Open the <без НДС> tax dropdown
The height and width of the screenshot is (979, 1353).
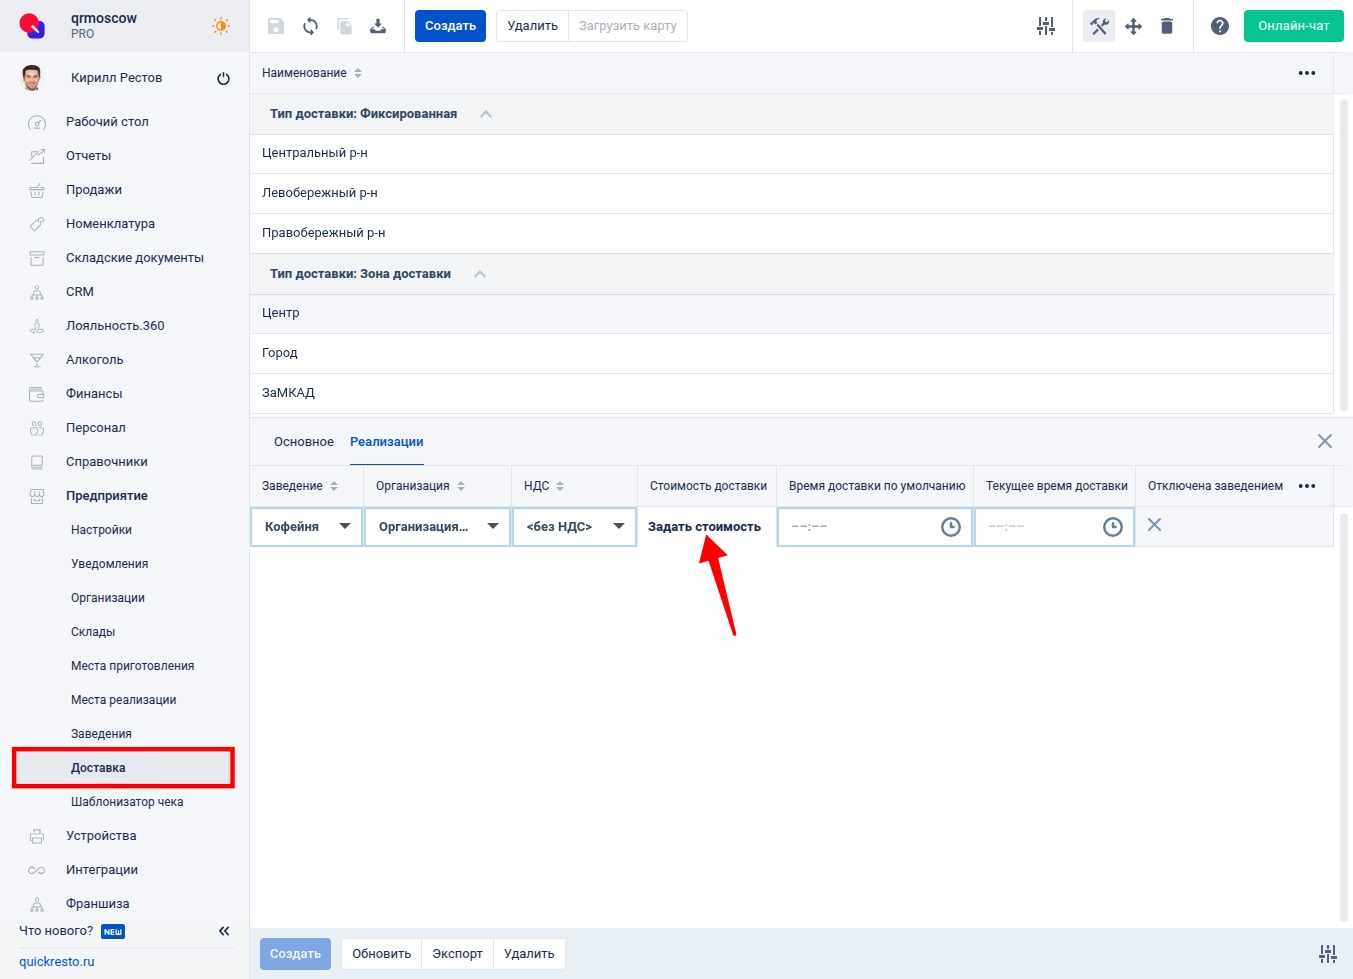[574, 527]
